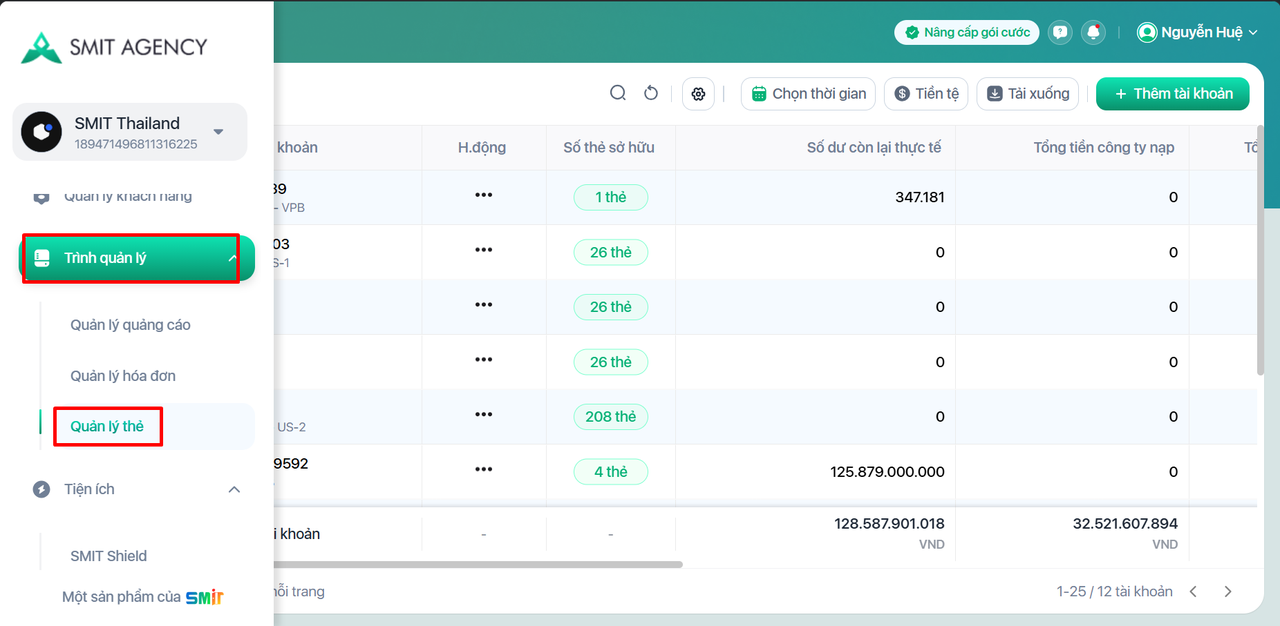Viewport: 1280px width, 626px height.
Task: Open the table settings gear icon
Action: [x=698, y=94]
